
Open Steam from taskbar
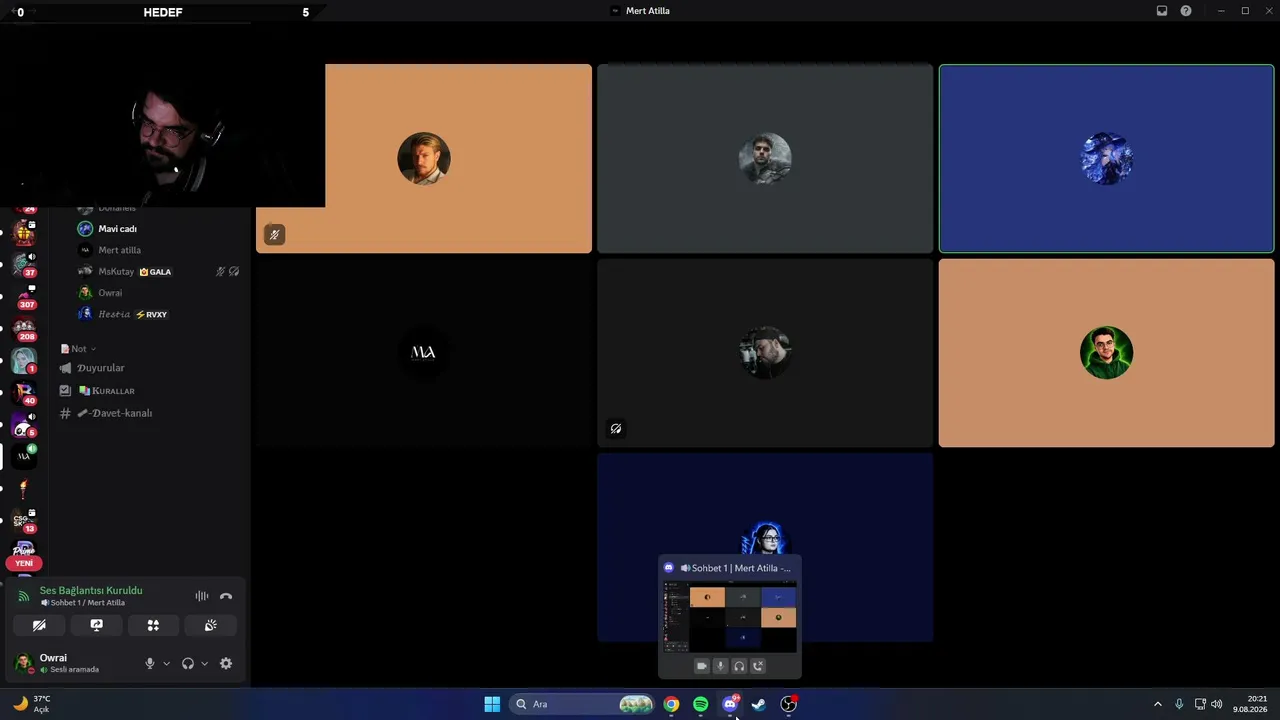(759, 704)
